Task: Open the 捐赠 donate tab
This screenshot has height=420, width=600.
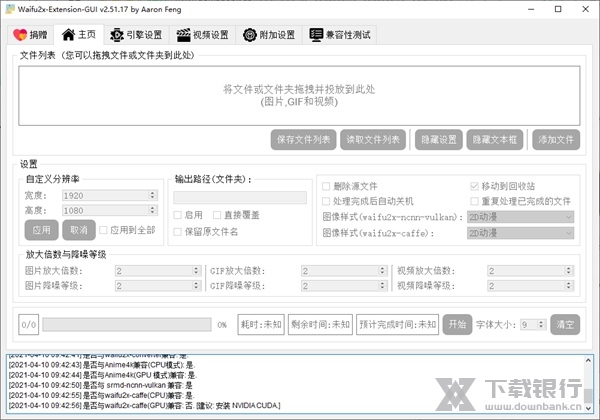Action: [30, 35]
